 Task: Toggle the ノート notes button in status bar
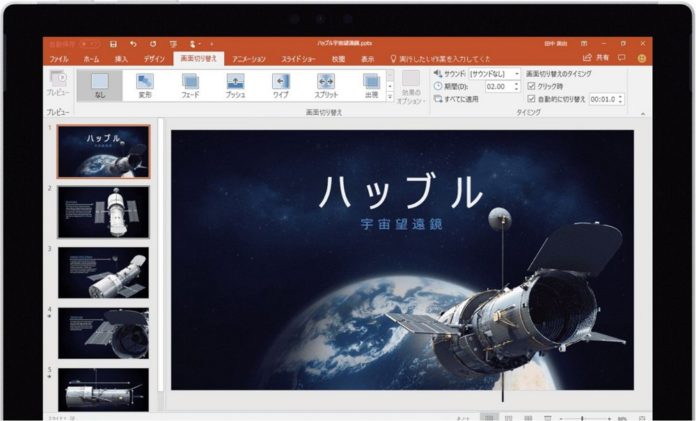(463, 418)
